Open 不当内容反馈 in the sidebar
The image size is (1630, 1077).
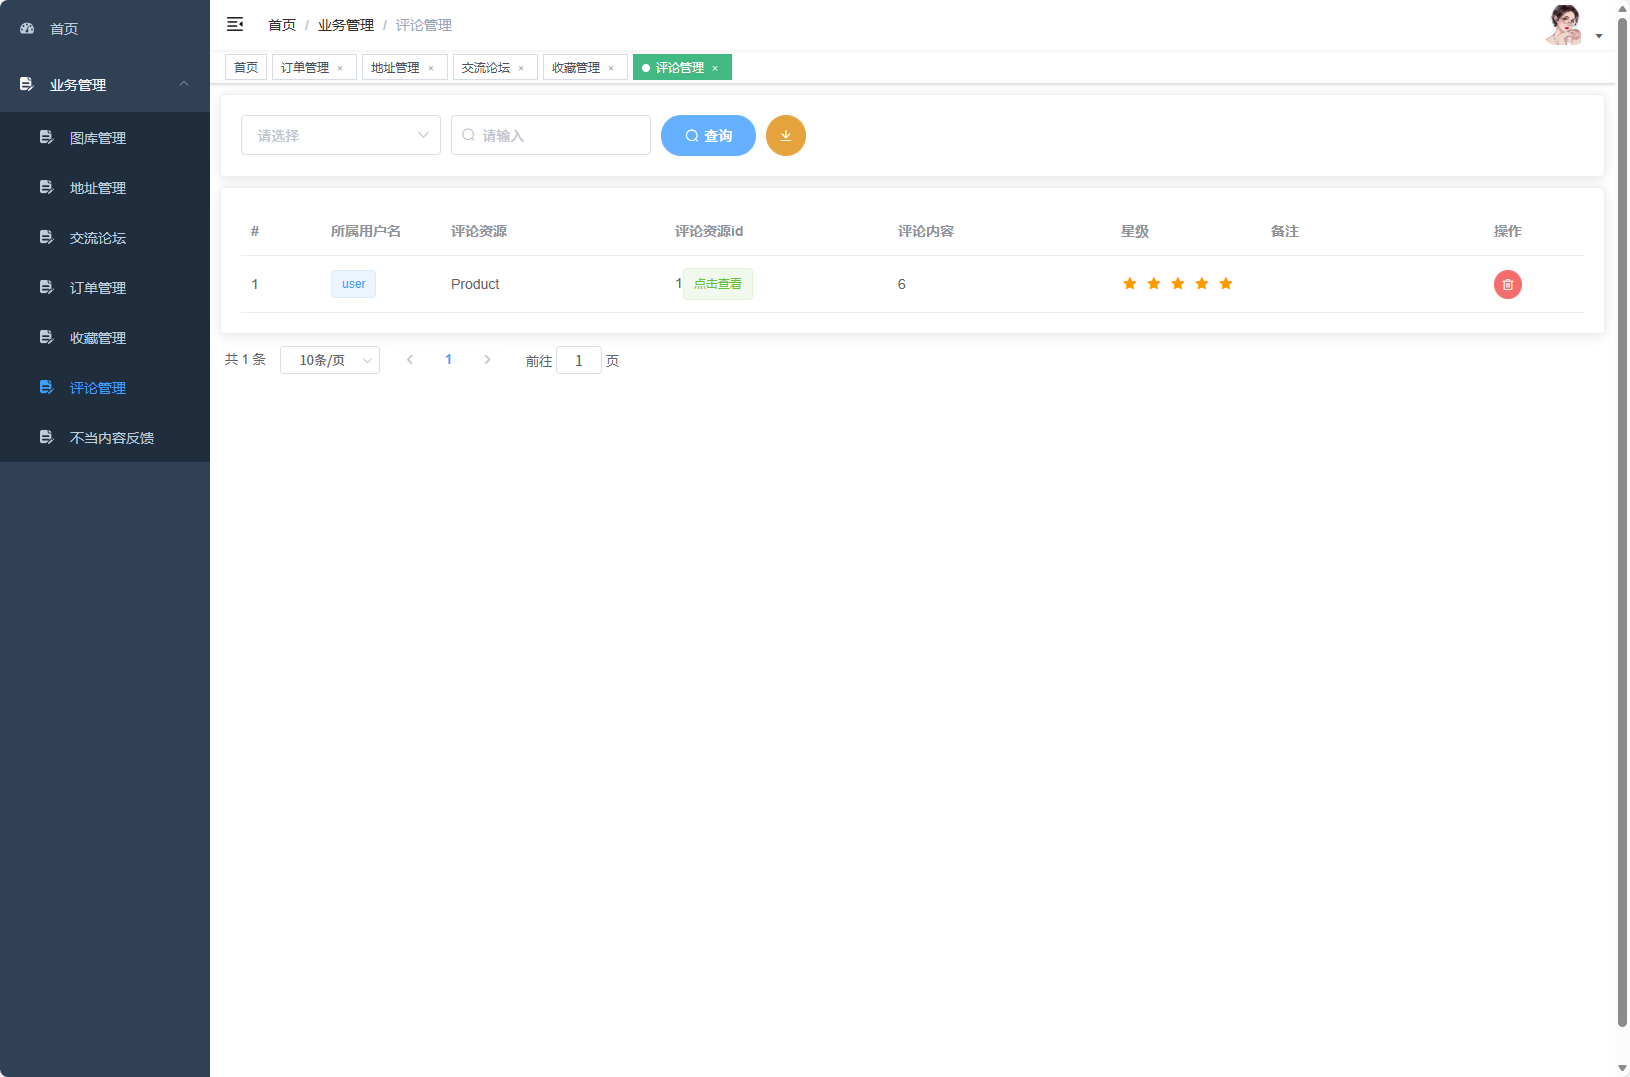pyautogui.click(x=112, y=438)
